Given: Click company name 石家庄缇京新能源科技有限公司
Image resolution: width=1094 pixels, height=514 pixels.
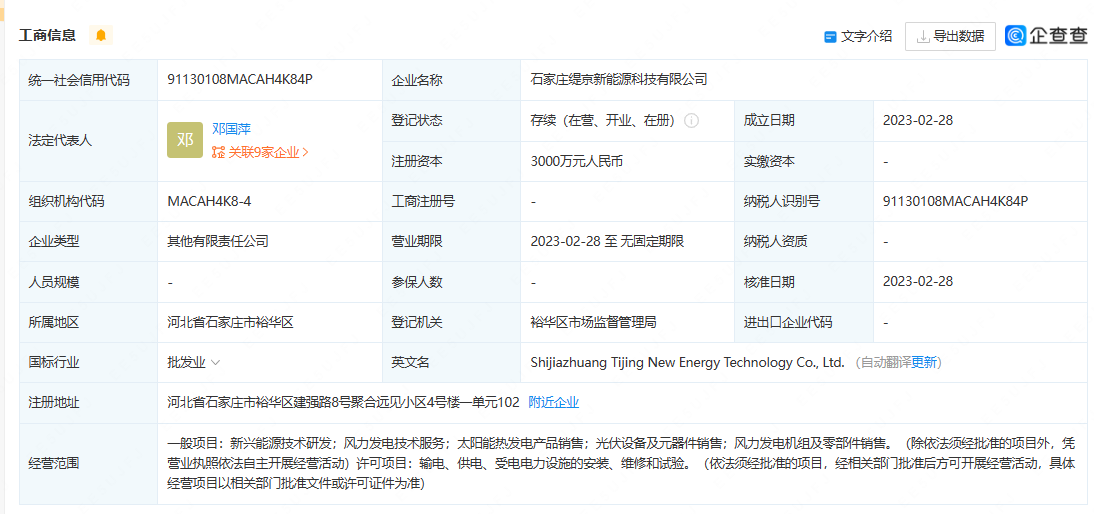Looking at the screenshot, I should click(619, 80).
